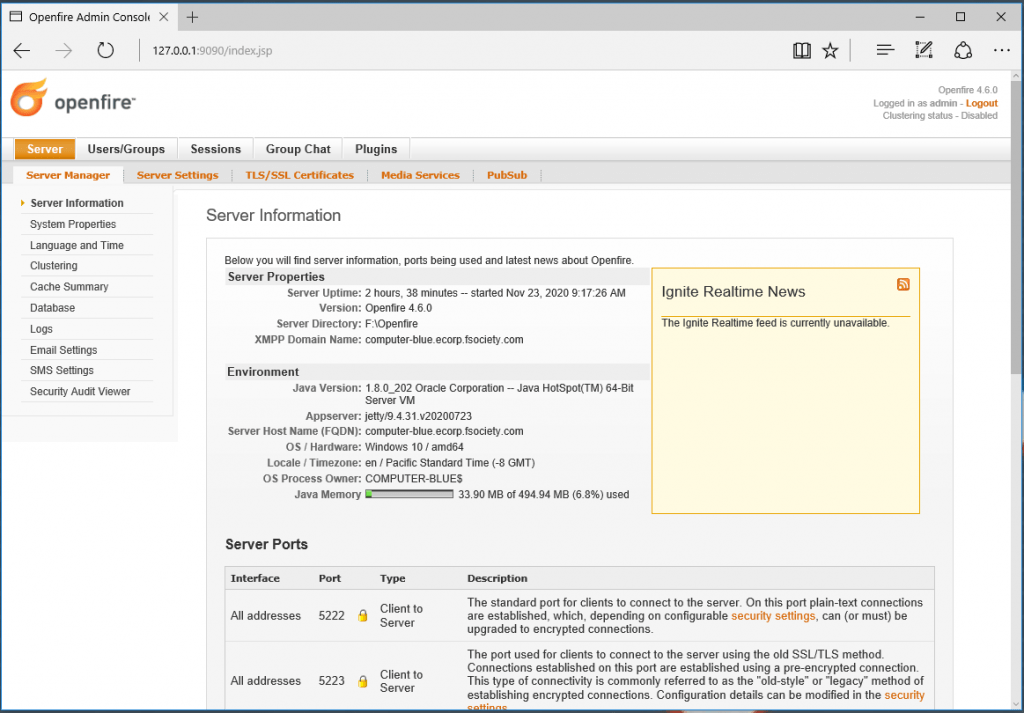Open a new browser tab
The width and height of the screenshot is (1024, 713).
coord(192,17)
